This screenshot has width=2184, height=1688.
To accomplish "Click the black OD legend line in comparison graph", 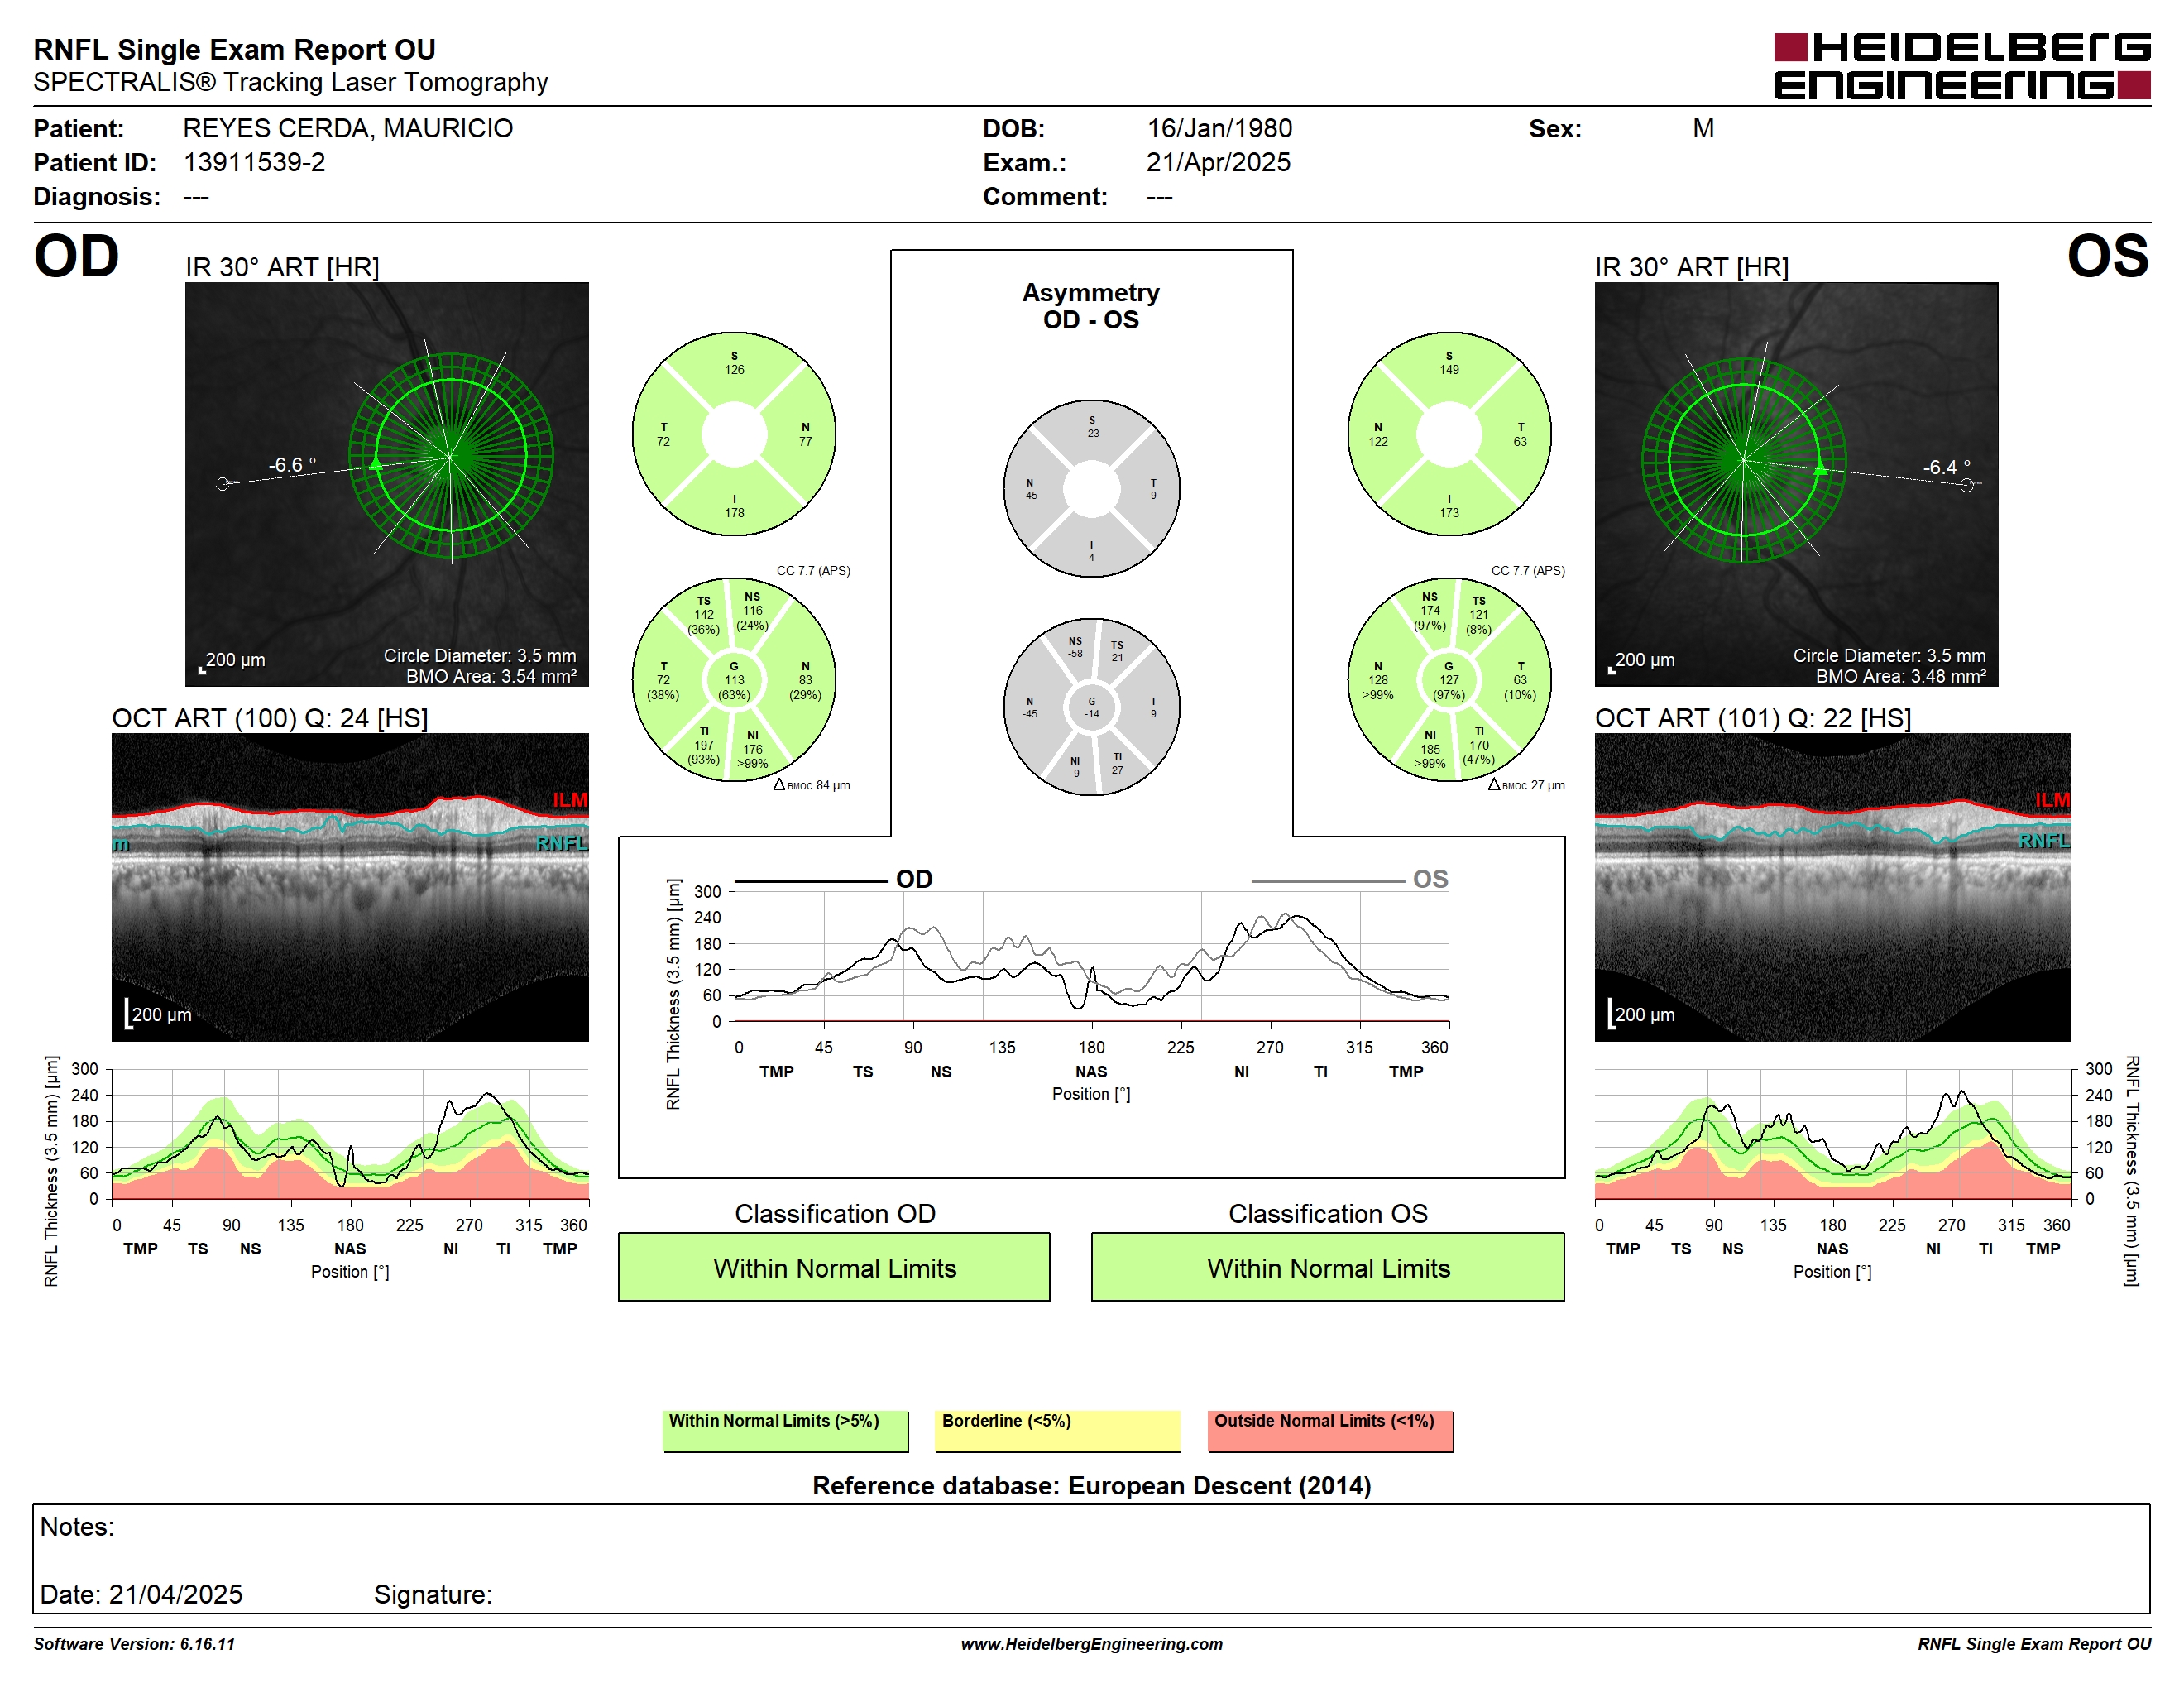I will pos(811,882).
